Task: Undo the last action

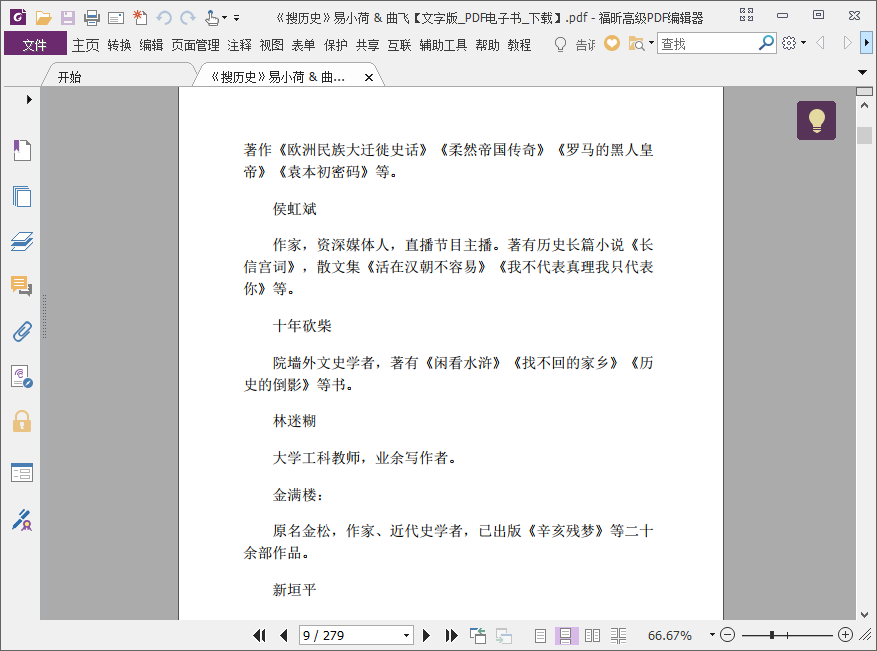Action: pos(164,18)
